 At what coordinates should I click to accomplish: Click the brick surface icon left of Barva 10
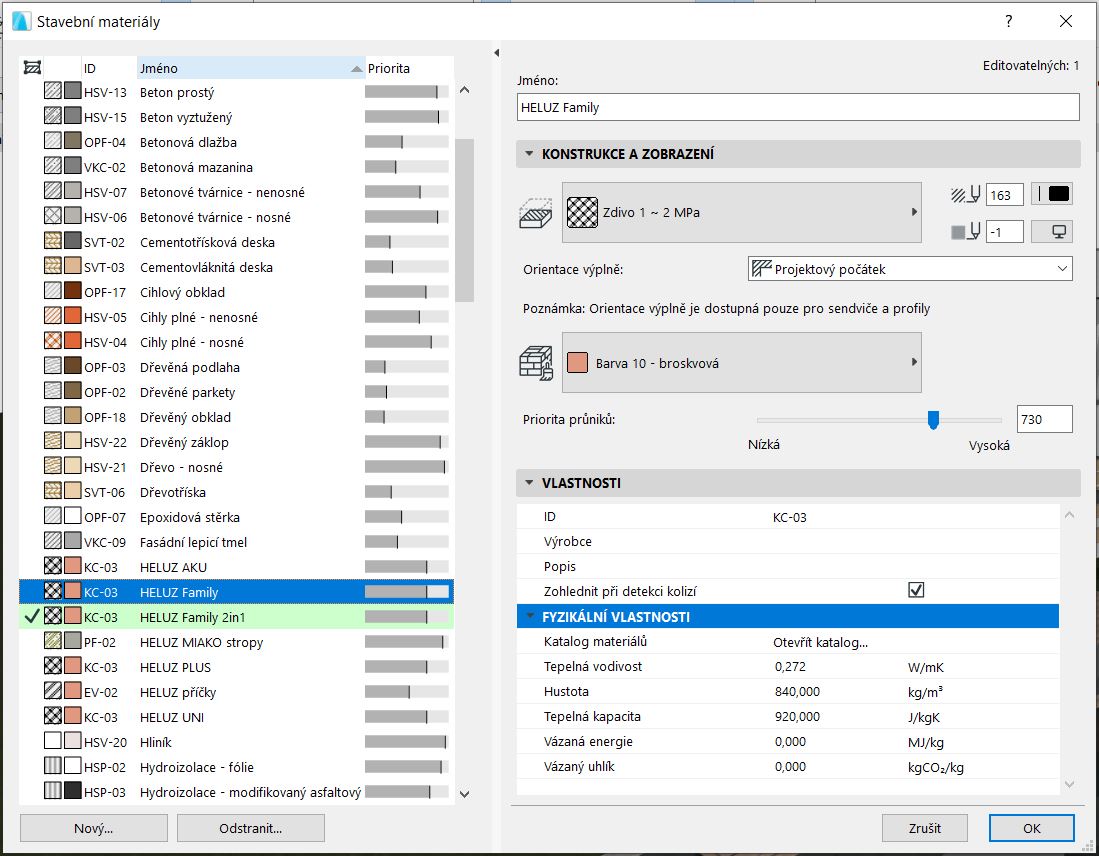click(x=536, y=363)
